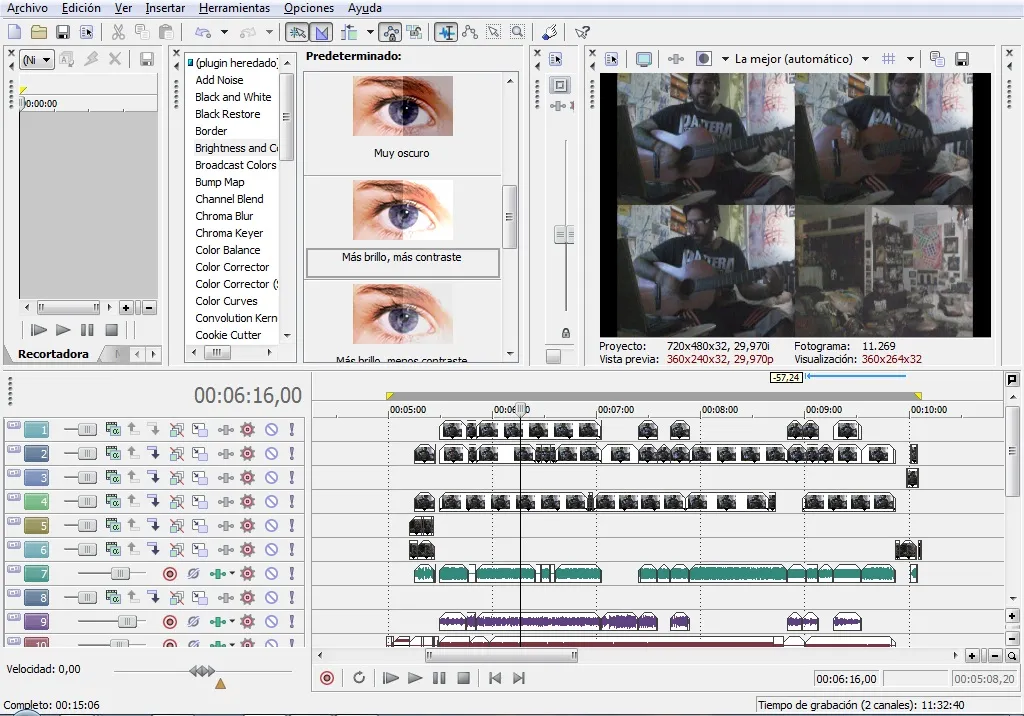The height and width of the screenshot is (716, 1024).
Task: Click the zoom tool magnifier in timeline corner
Action: pos(1012,656)
